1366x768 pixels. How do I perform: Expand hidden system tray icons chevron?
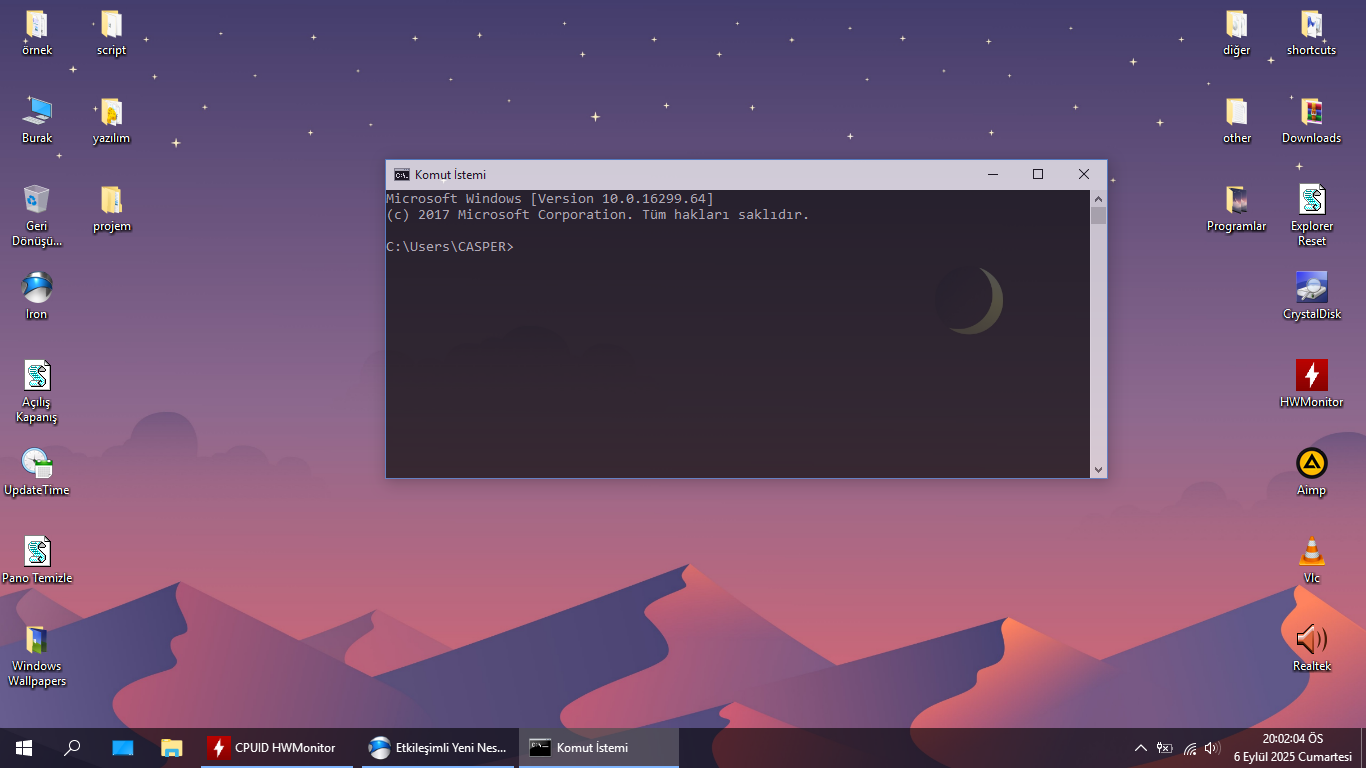[1140, 748]
